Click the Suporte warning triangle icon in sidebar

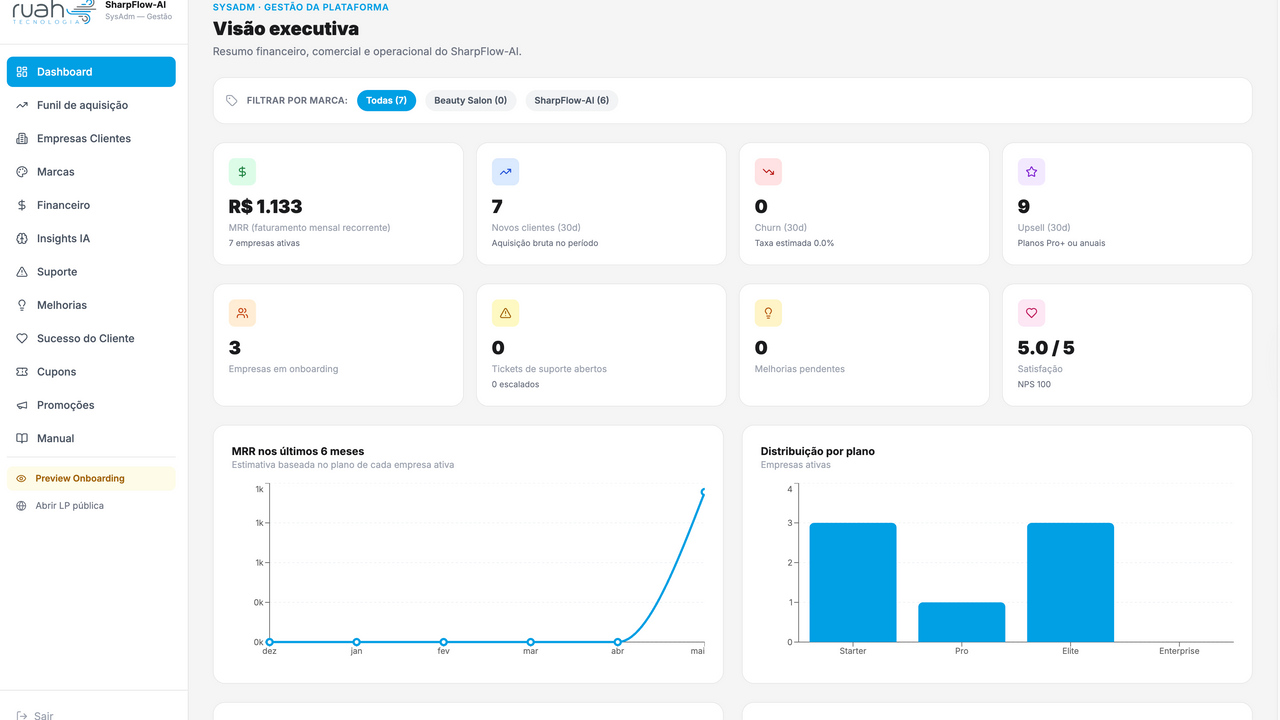22,272
